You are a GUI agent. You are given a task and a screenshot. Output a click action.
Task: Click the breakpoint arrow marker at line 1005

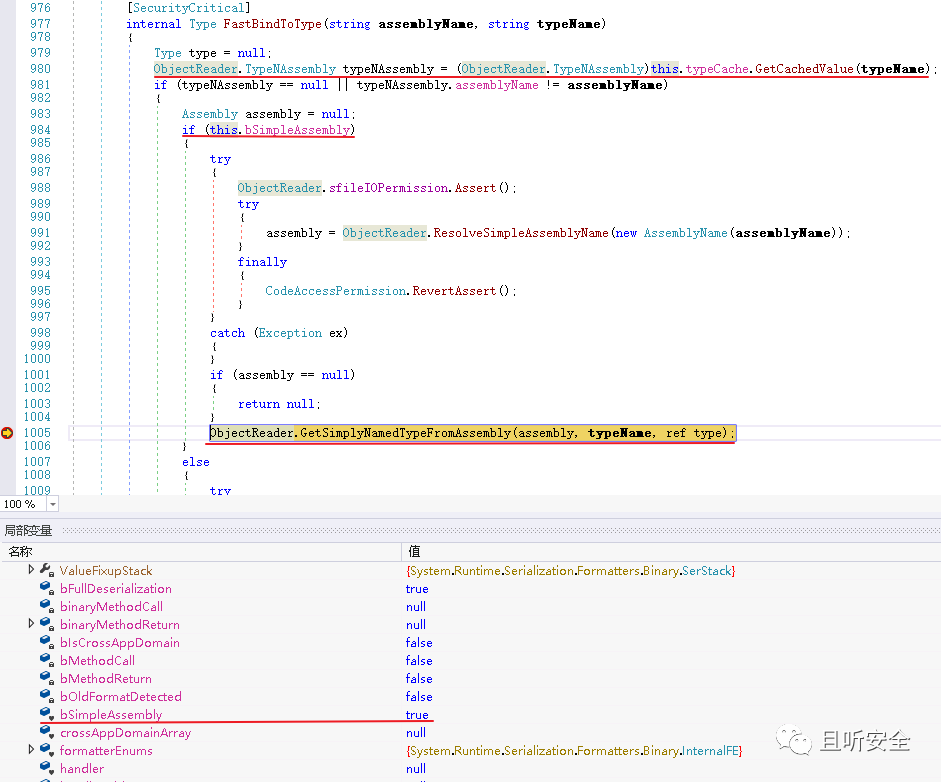7,433
